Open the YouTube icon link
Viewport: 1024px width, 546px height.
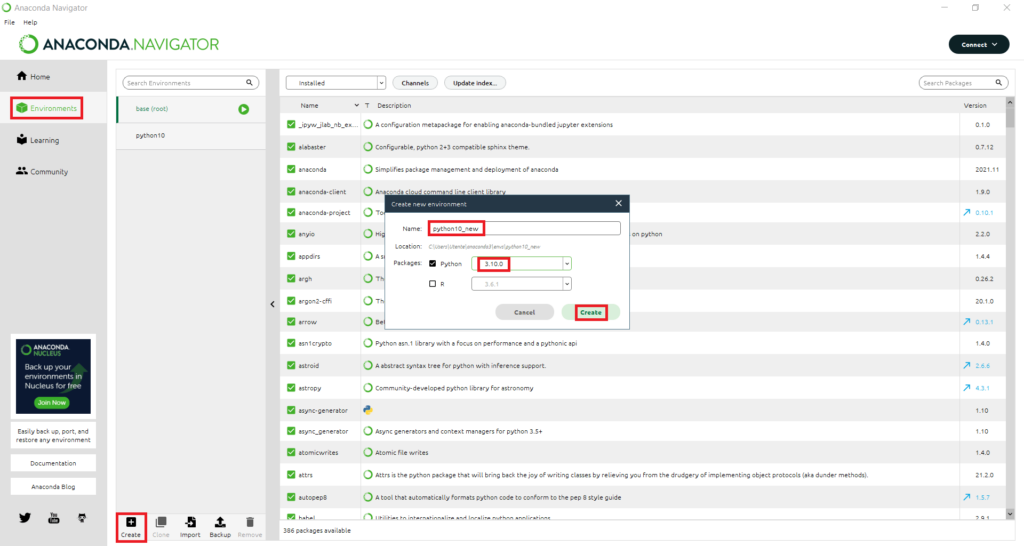[x=55, y=517]
